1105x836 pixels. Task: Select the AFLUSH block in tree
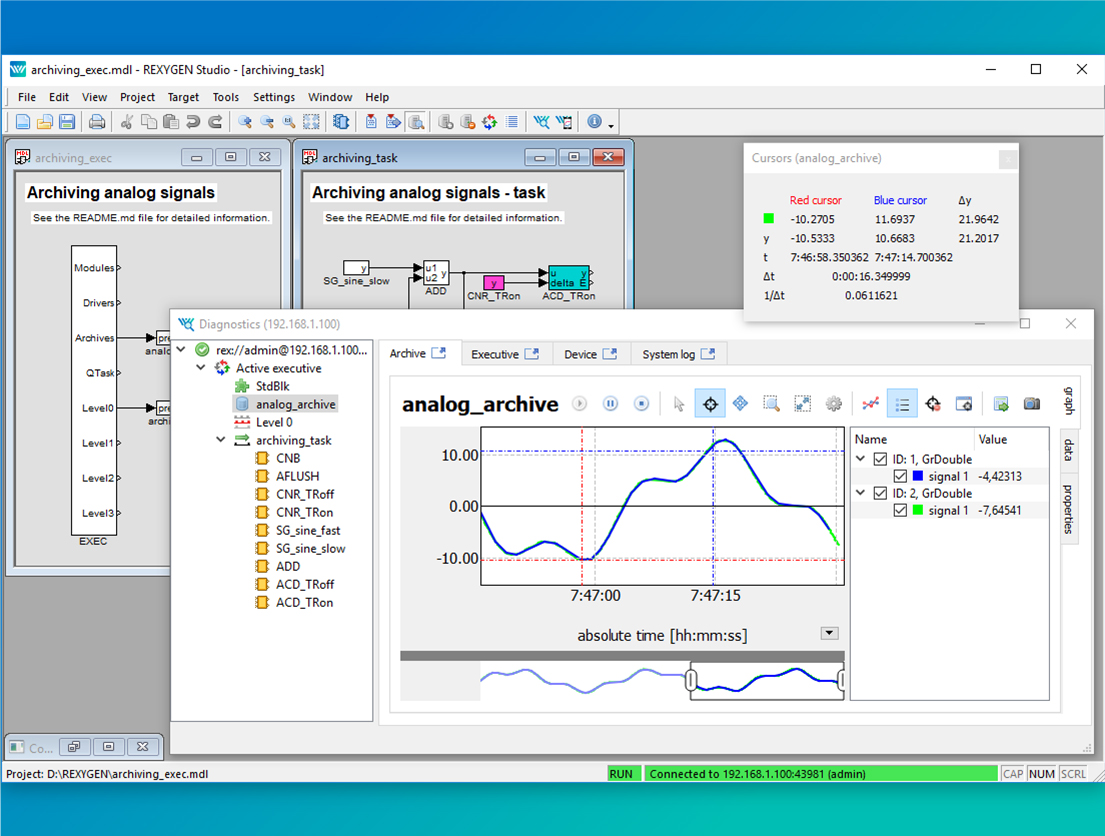point(297,477)
